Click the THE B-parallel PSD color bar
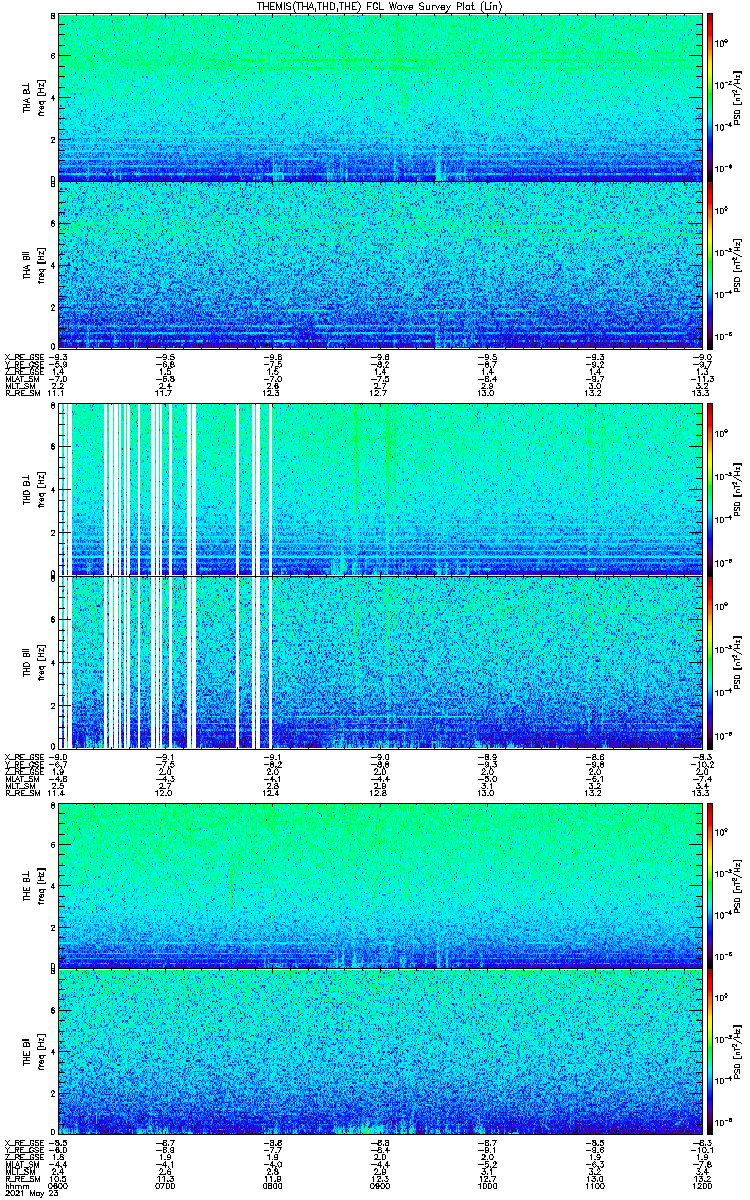 [710, 1051]
